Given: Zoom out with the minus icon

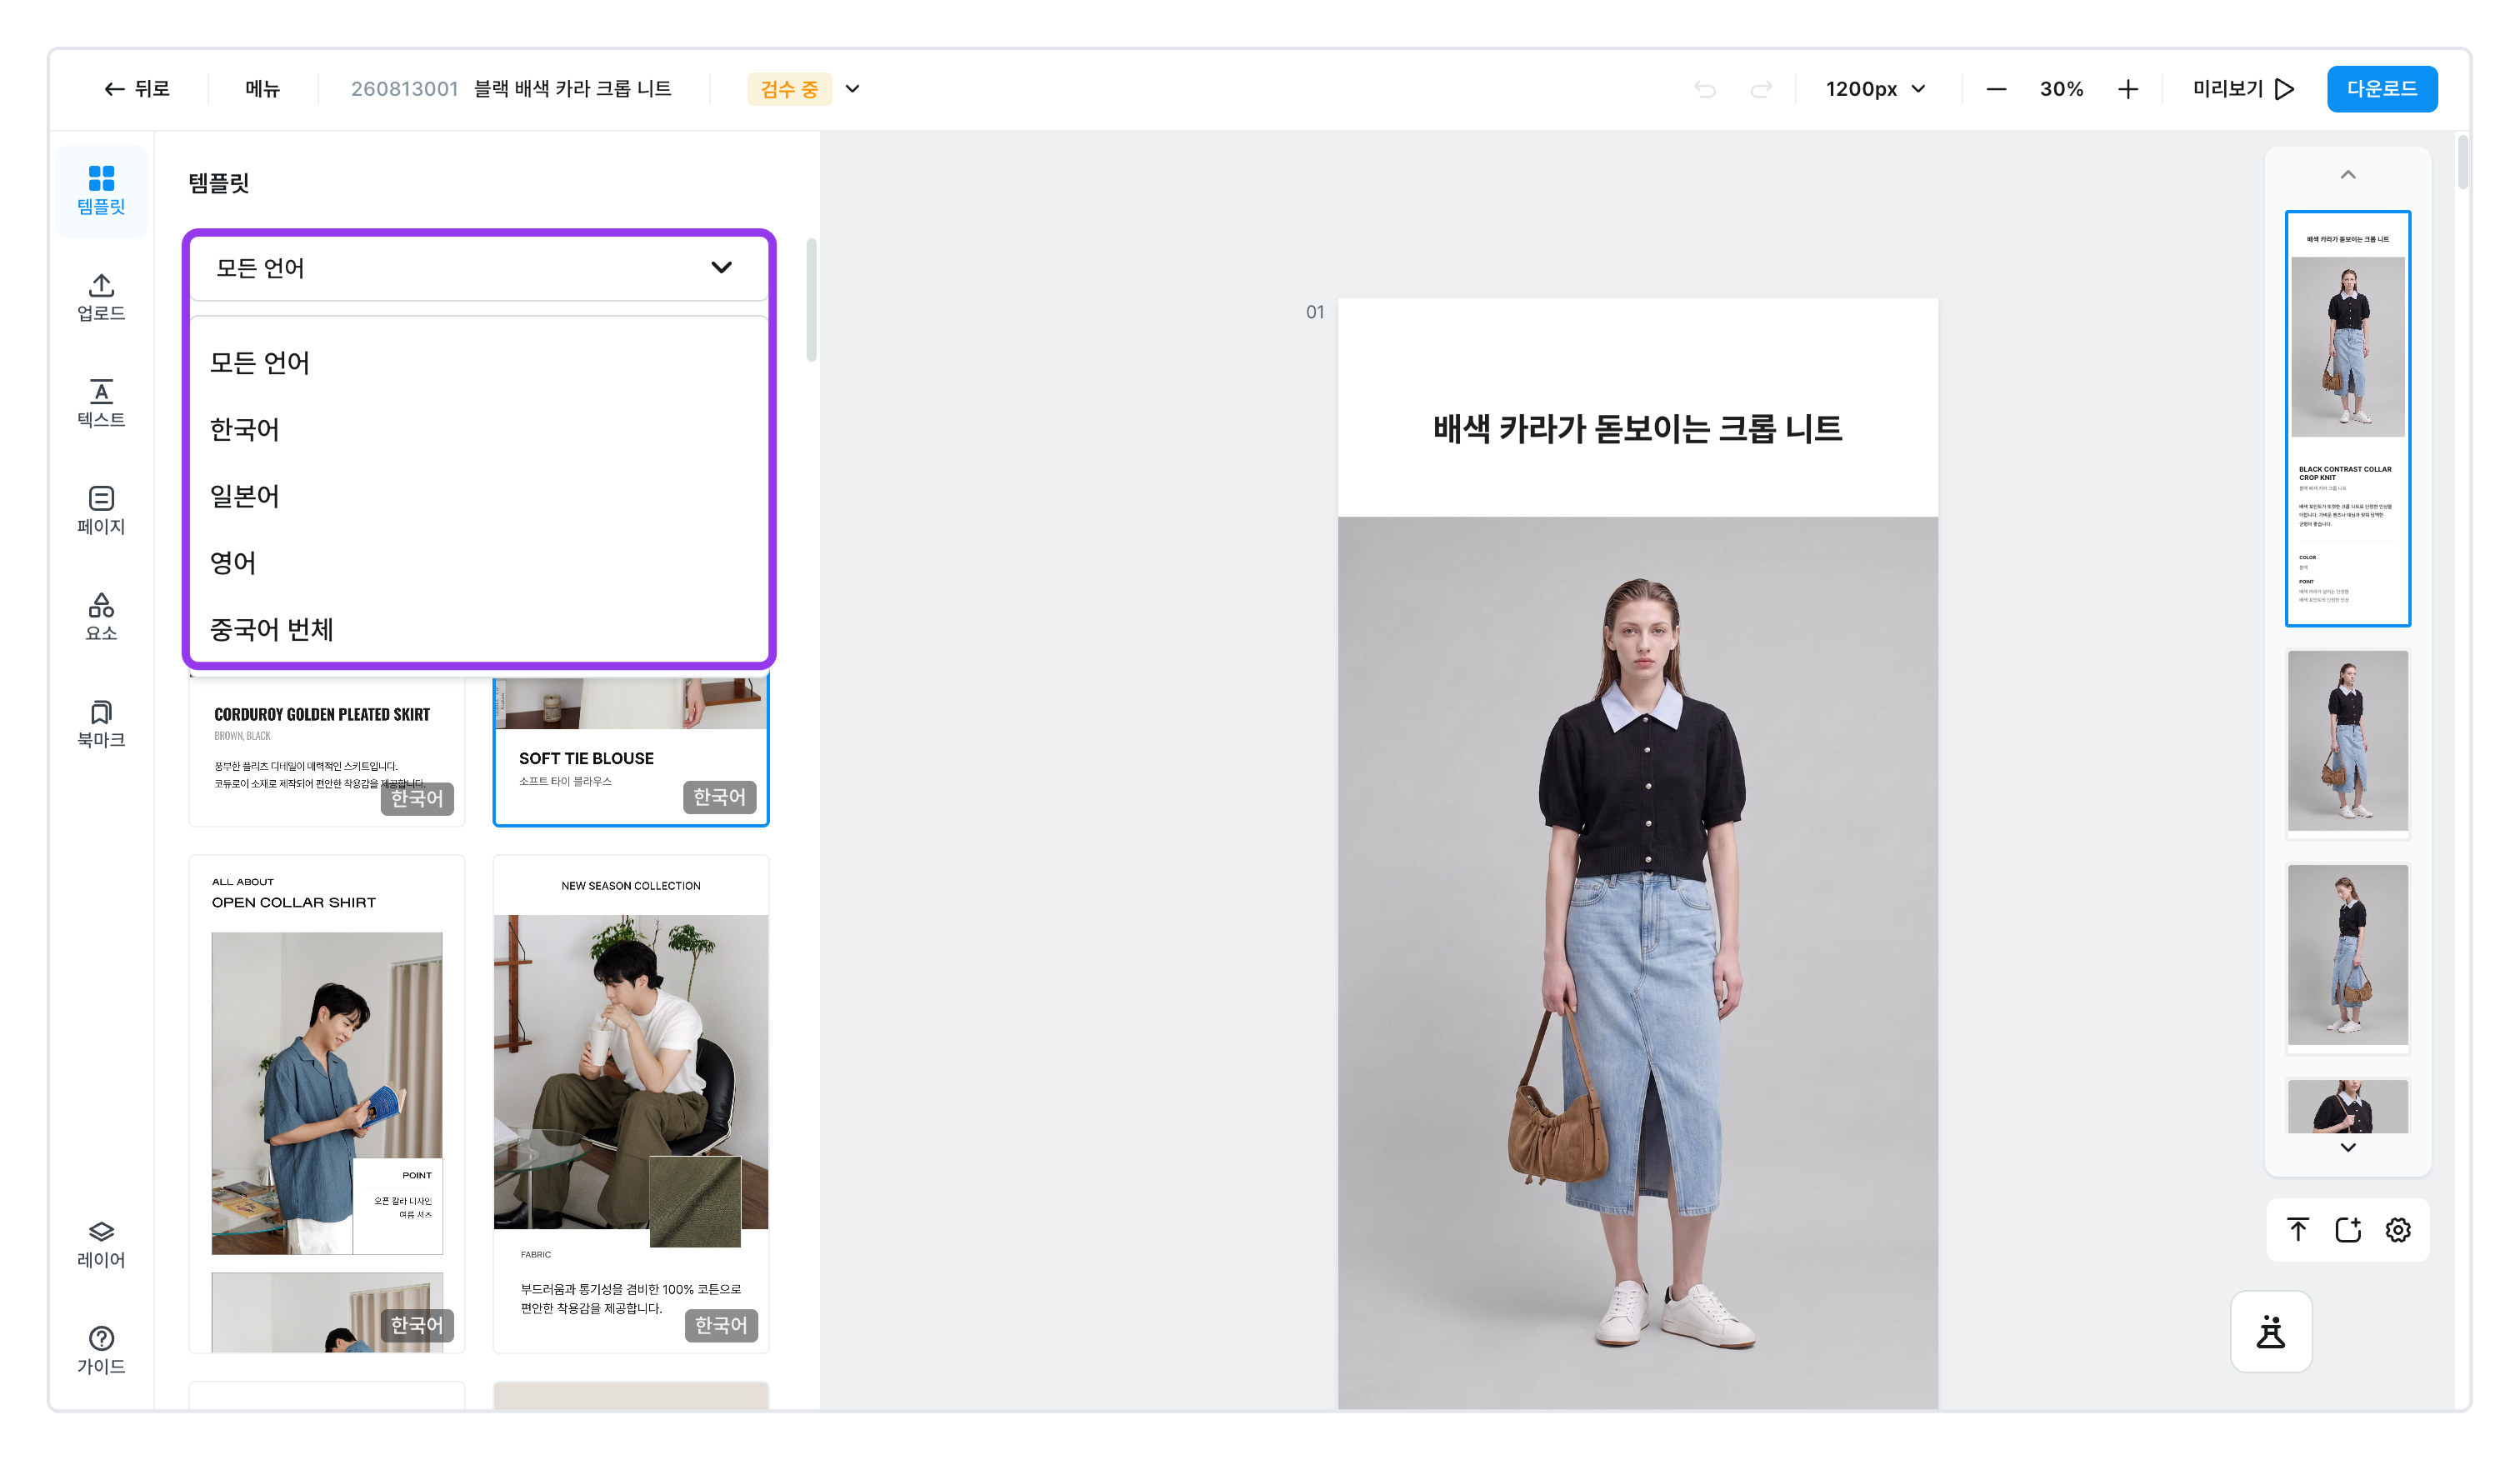Looking at the screenshot, I should [x=1996, y=89].
